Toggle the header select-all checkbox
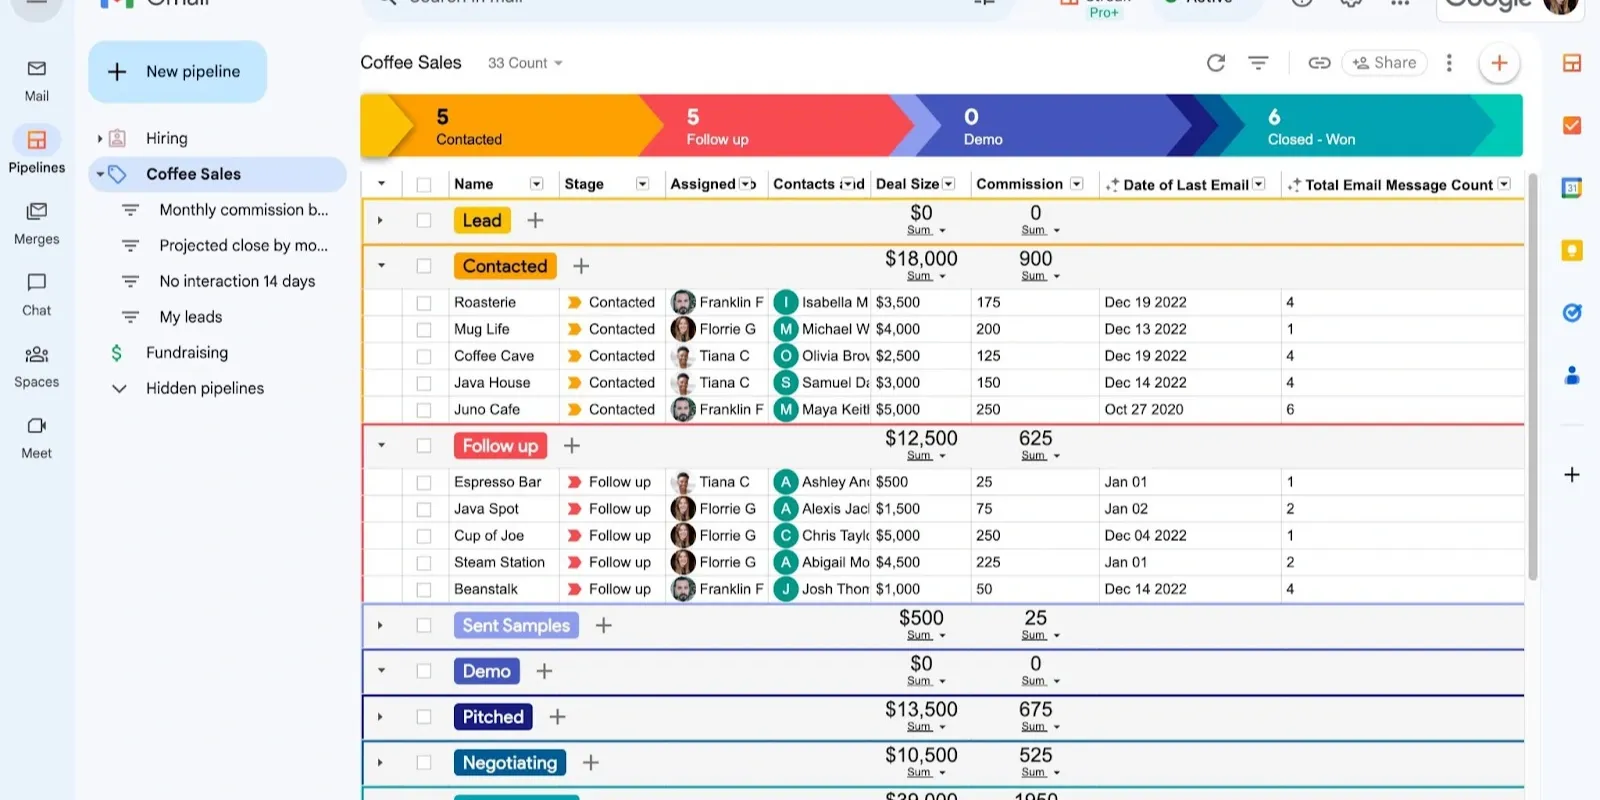The width and height of the screenshot is (1600, 800). pos(424,185)
